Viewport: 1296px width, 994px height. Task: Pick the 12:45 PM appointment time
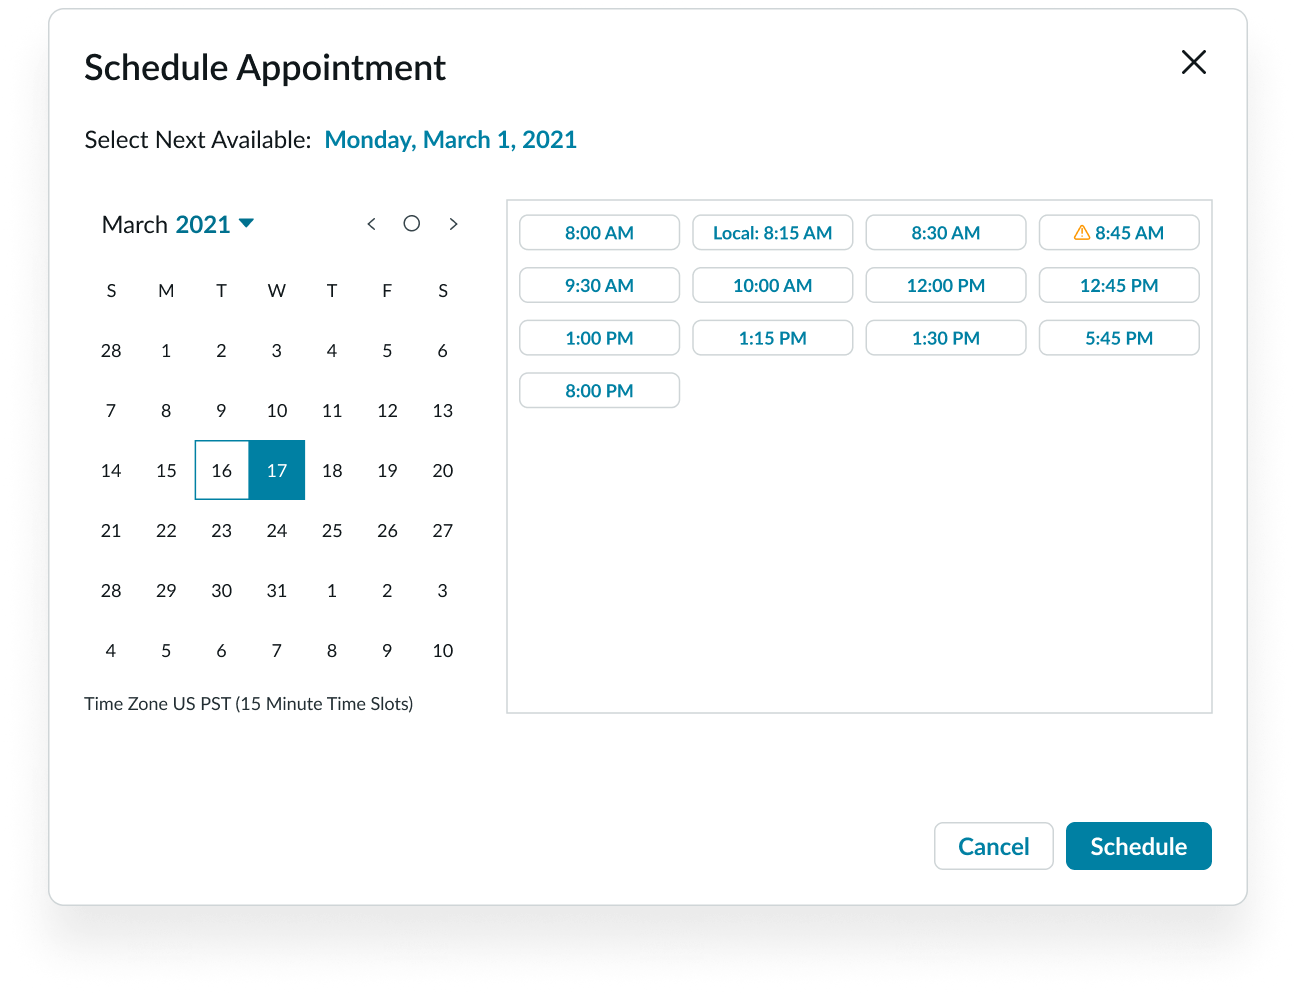tap(1118, 285)
